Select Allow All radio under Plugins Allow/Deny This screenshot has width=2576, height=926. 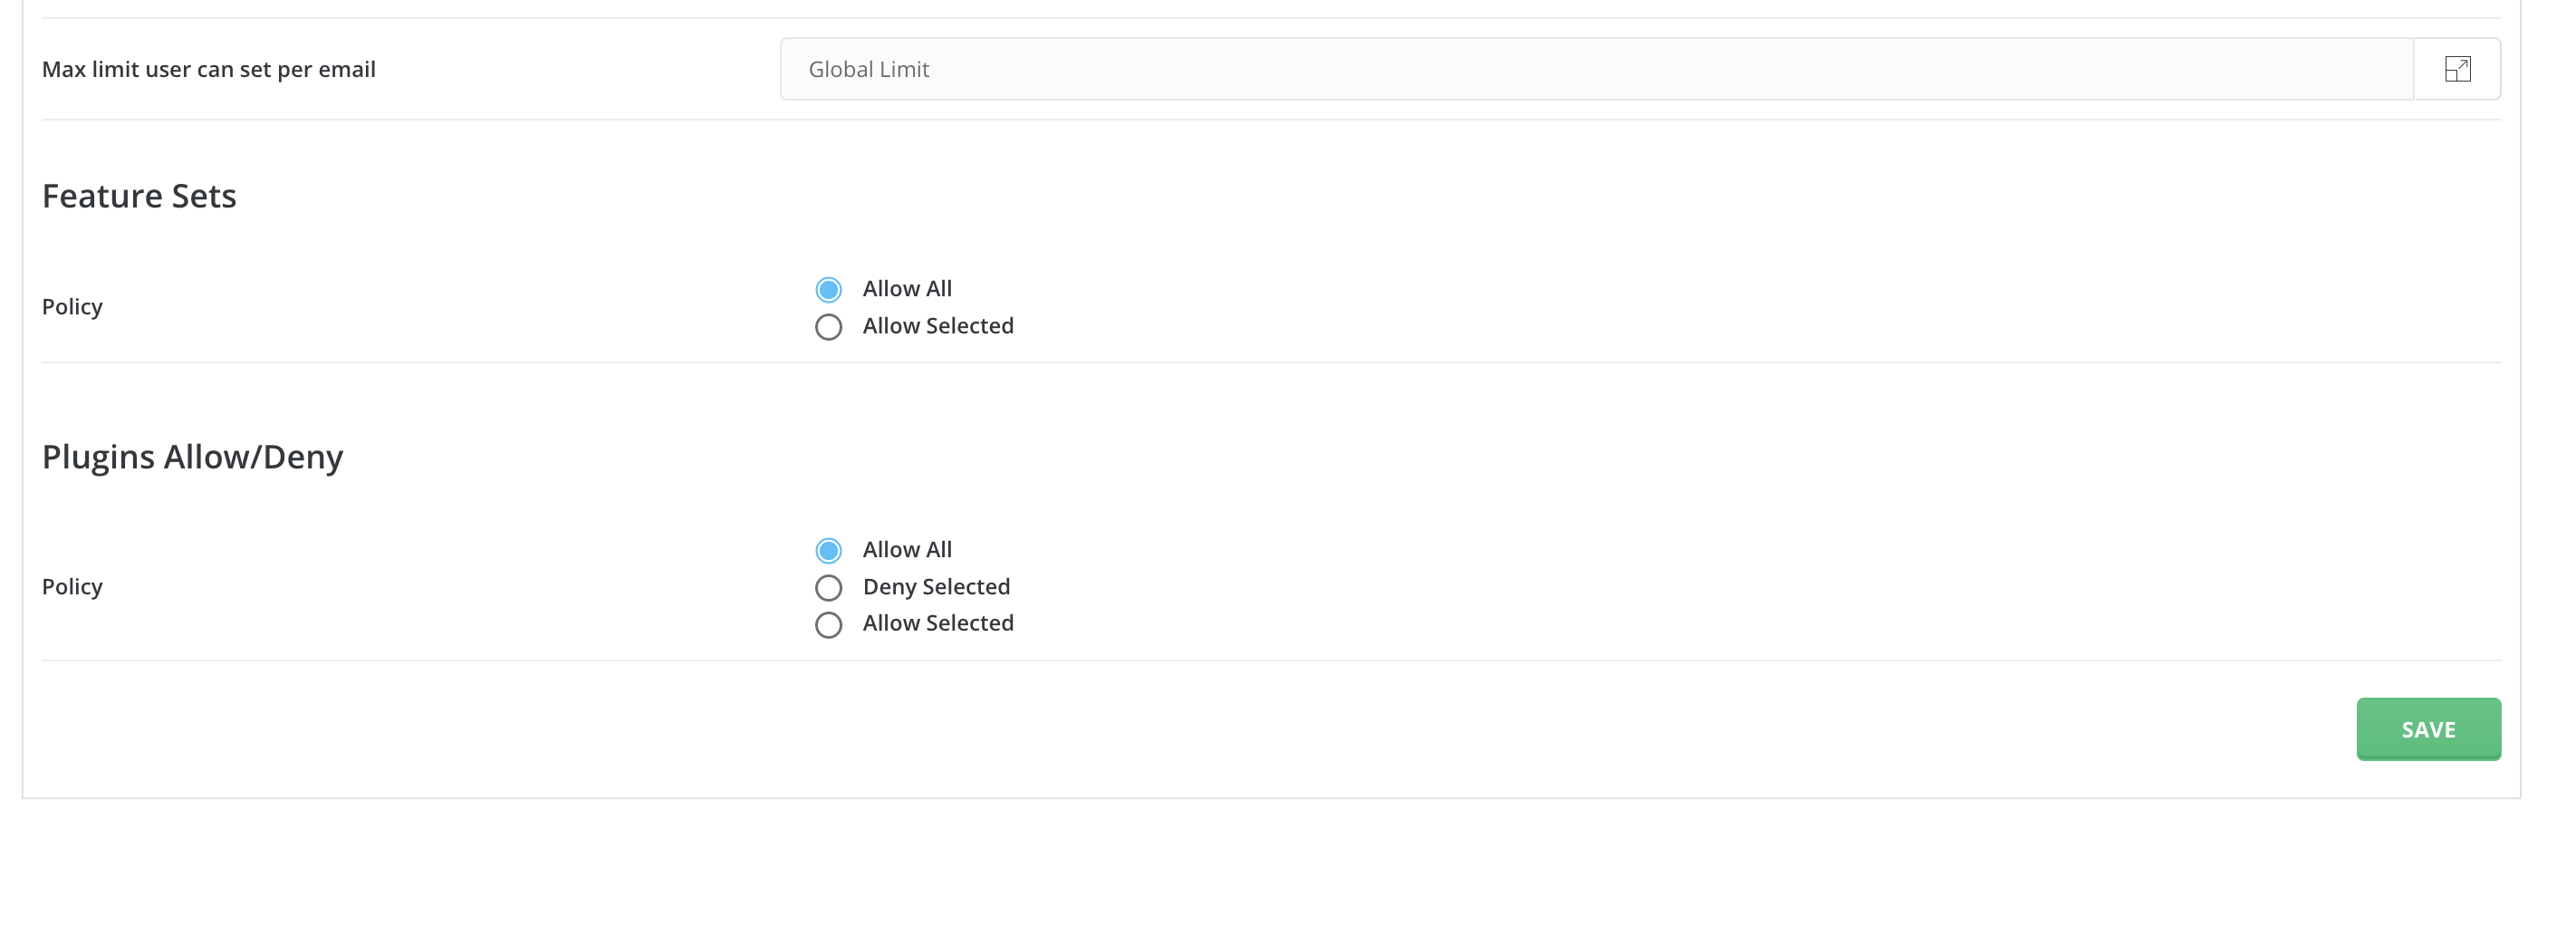coord(828,551)
